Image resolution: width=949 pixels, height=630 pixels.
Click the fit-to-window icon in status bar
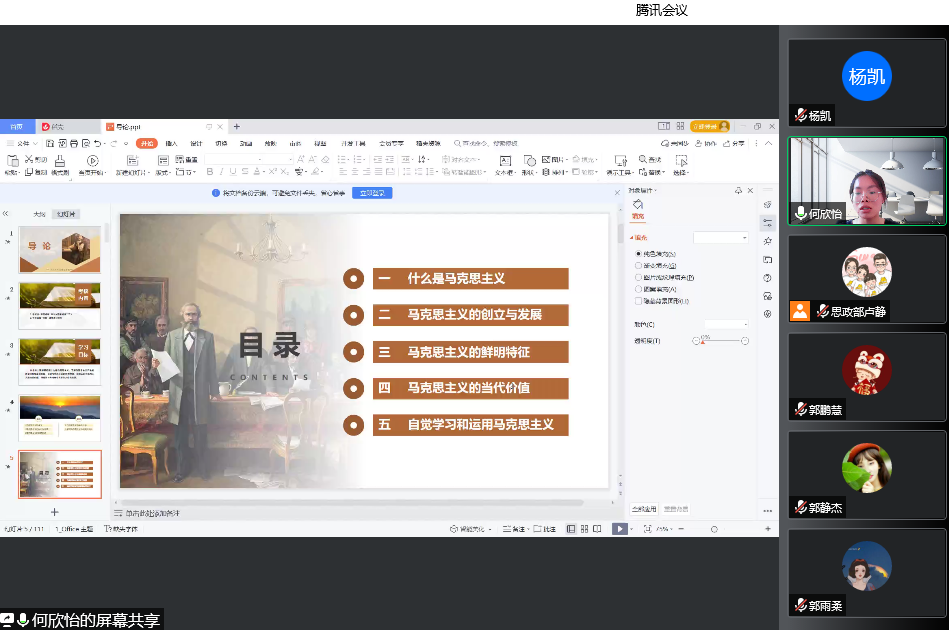tap(648, 529)
